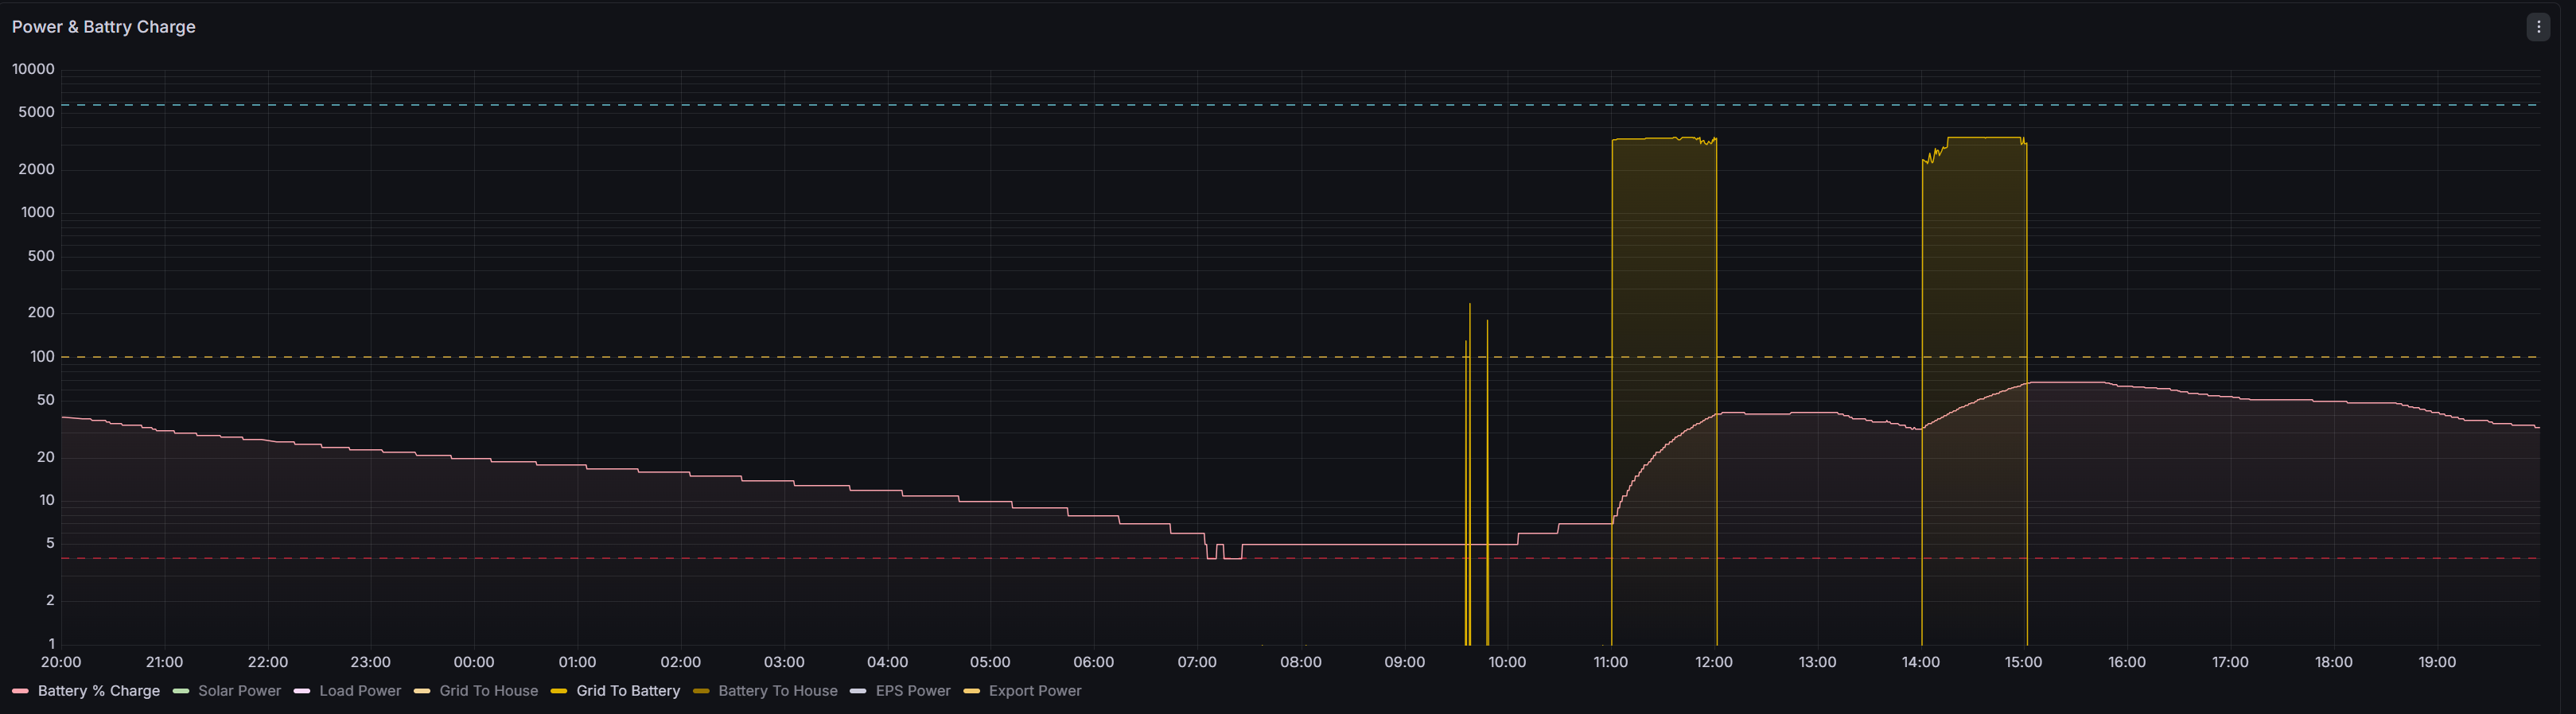2576x714 pixels.
Task: Click the pink Battery % Charge color swatch
Action: coord(20,691)
